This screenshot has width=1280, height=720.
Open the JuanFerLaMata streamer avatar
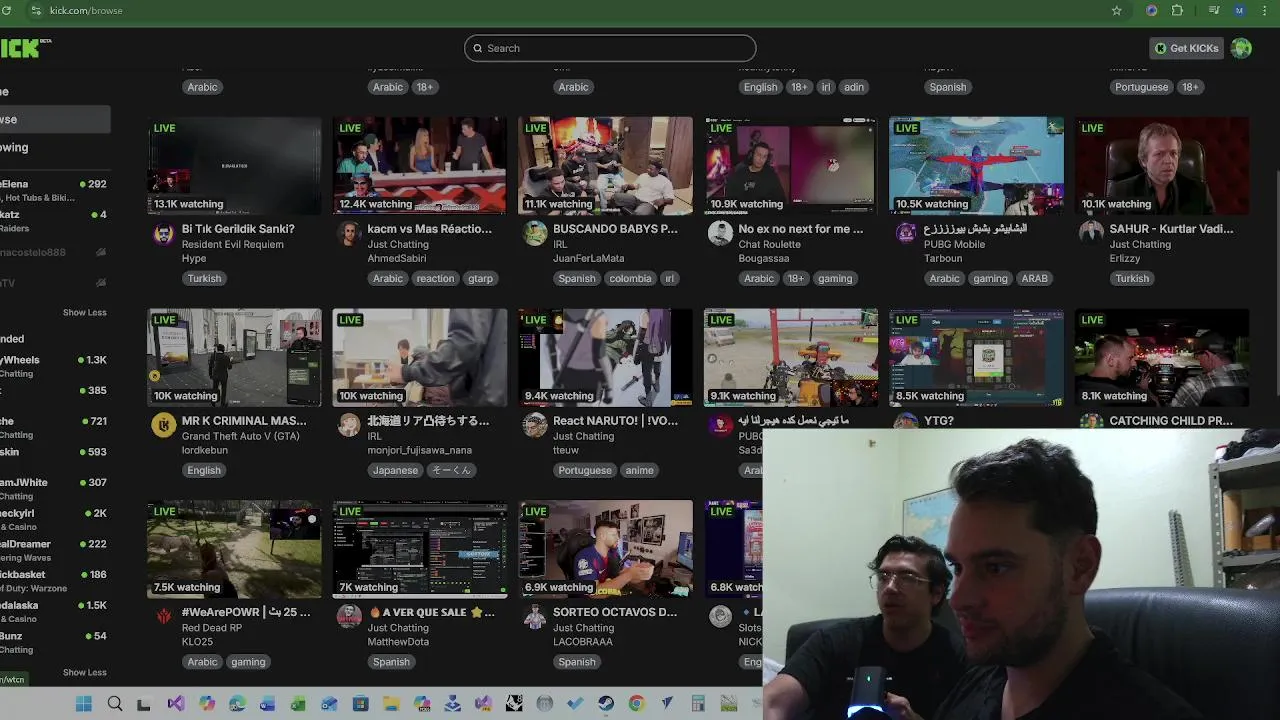(x=535, y=233)
